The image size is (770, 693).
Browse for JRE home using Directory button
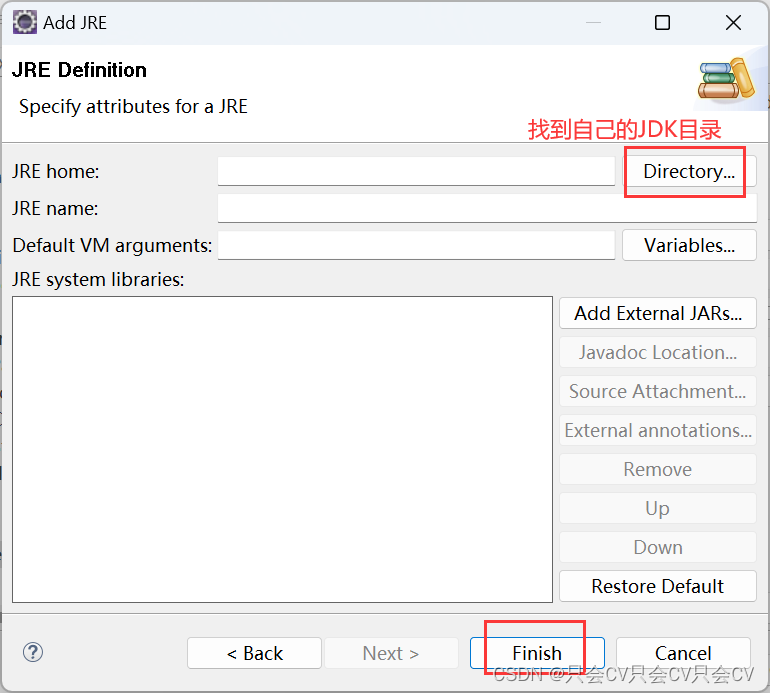[x=689, y=171]
